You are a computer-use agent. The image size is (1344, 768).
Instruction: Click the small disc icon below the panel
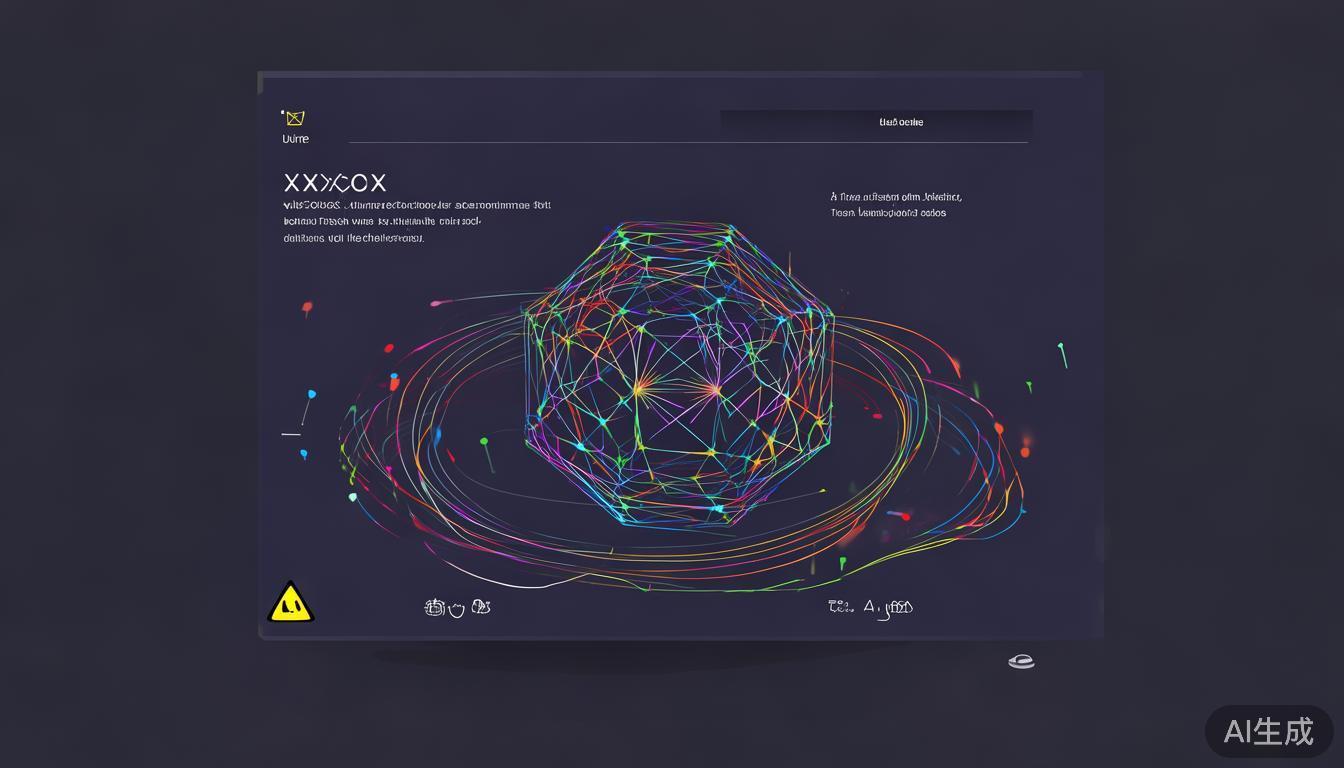click(x=1021, y=661)
